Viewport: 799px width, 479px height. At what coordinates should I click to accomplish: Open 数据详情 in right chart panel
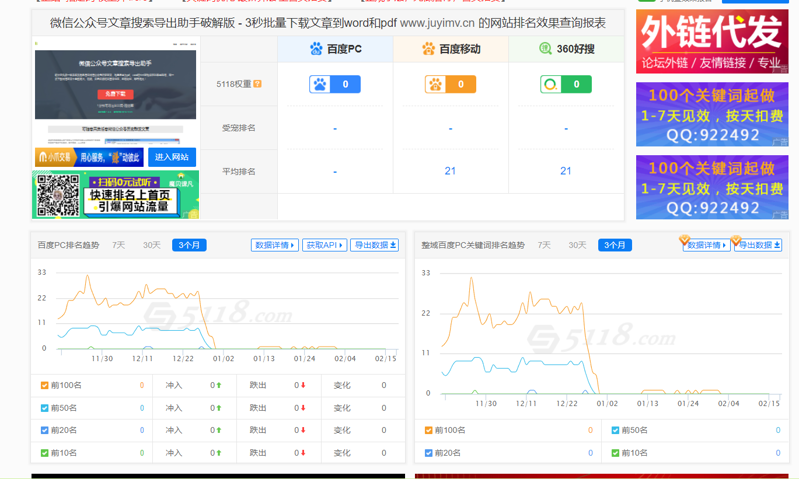point(707,245)
